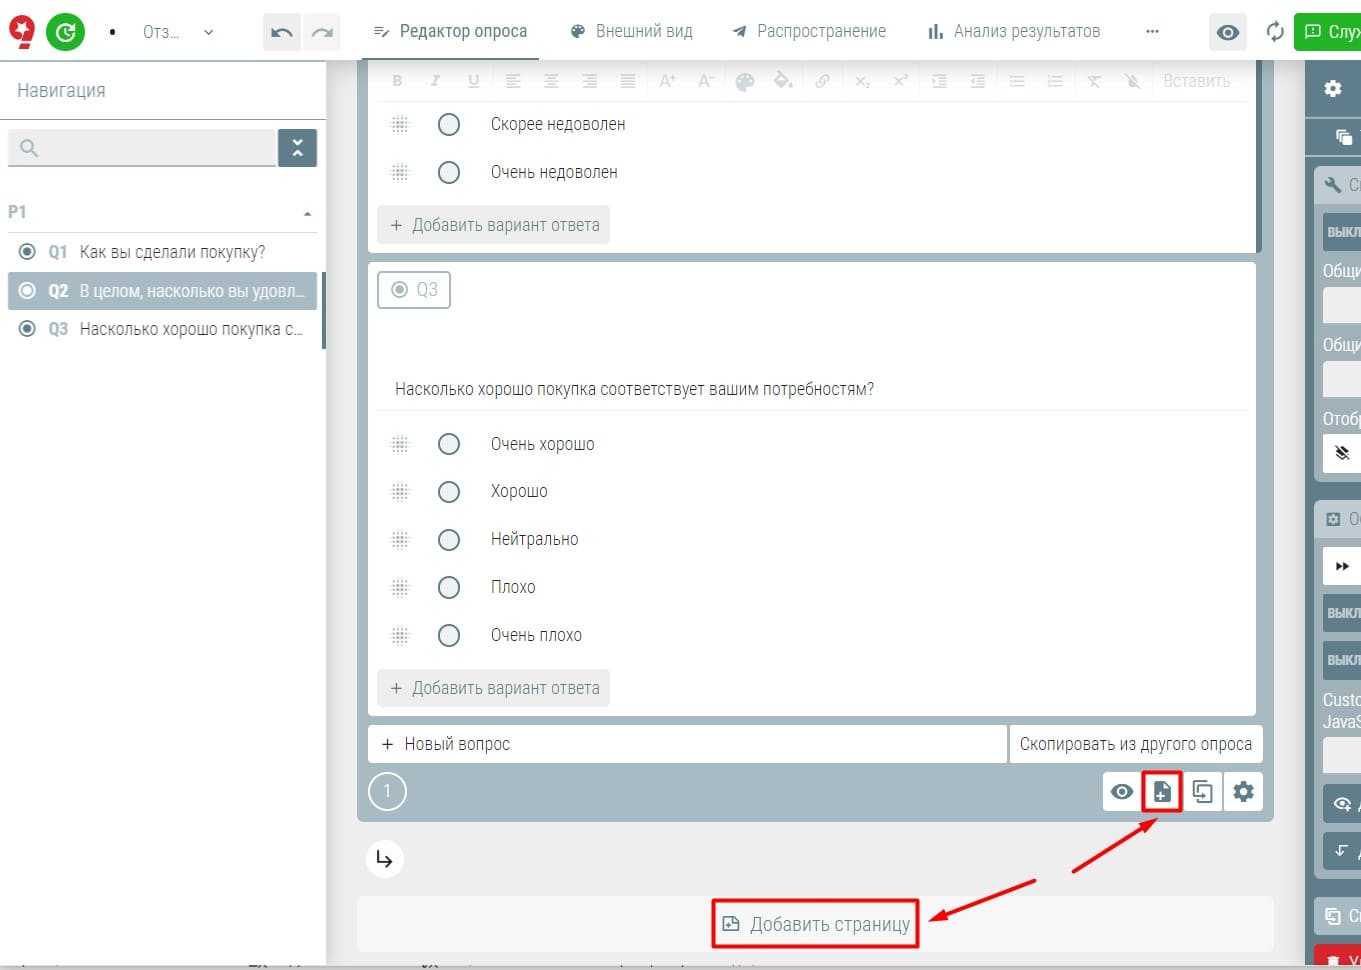Collapse all items button next to search
The image size is (1361, 970).
pos(297,148)
